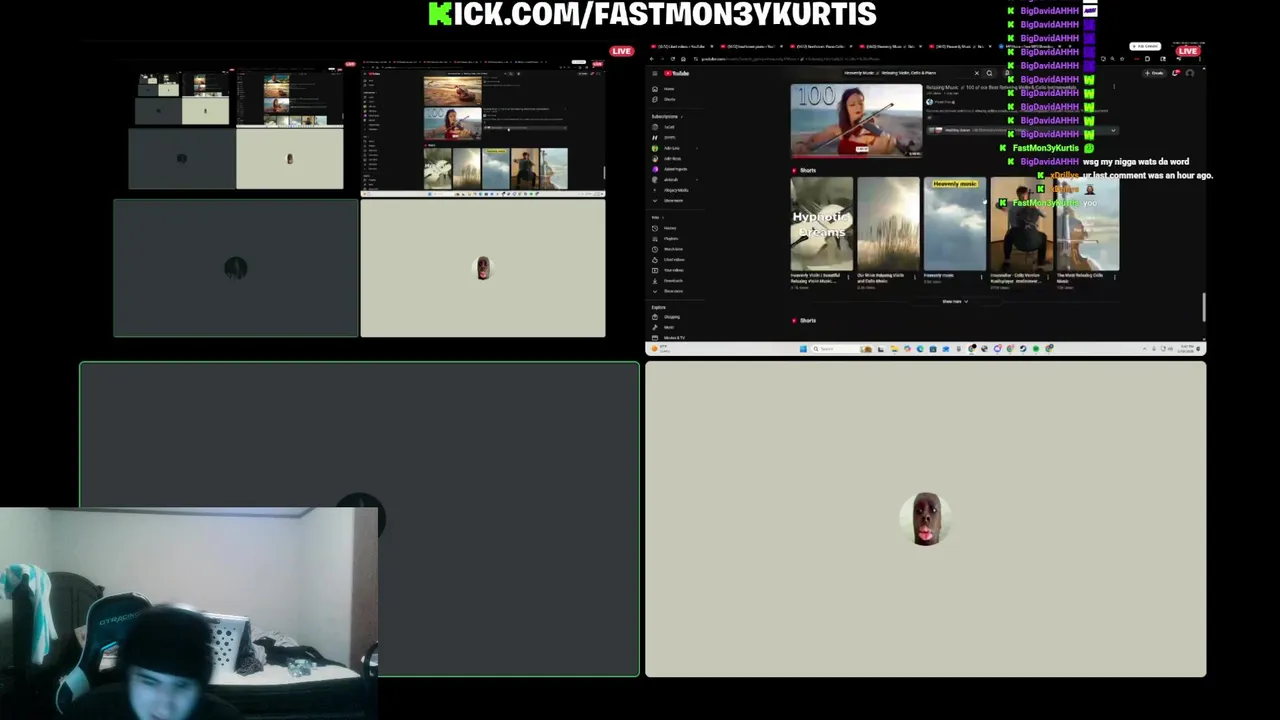This screenshot has width=1280, height=720.
Task: Expand the video description chevron
Action: tap(1113, 130)
